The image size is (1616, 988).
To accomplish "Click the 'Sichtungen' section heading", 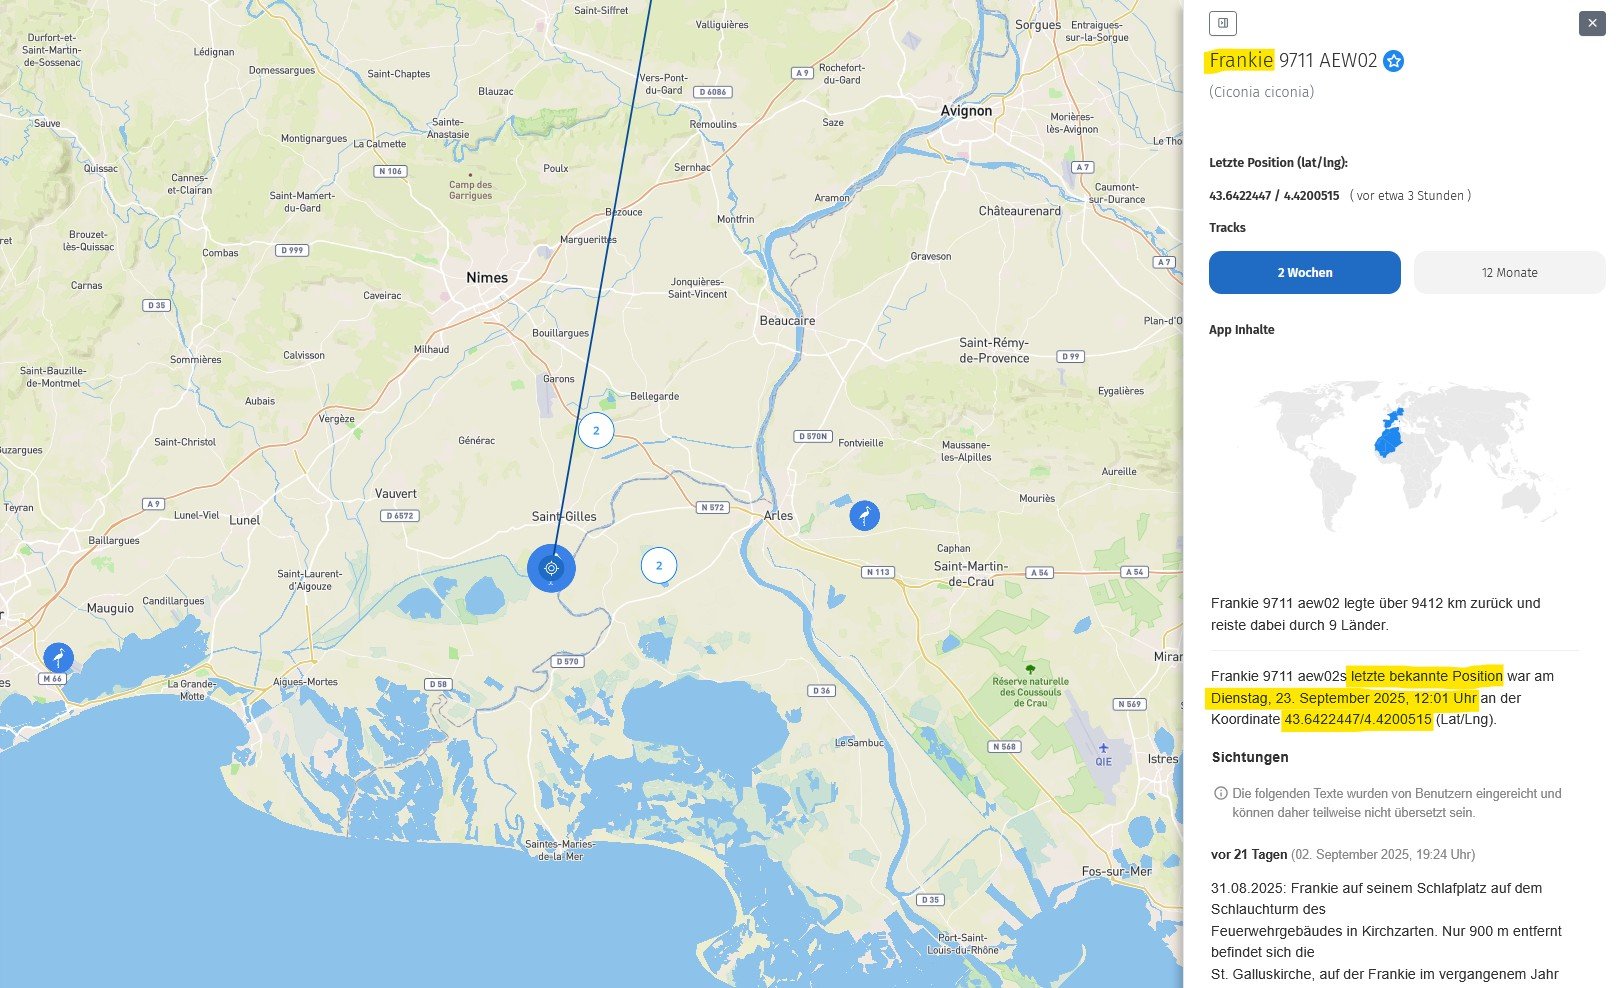I will [x=1249, y=757].
